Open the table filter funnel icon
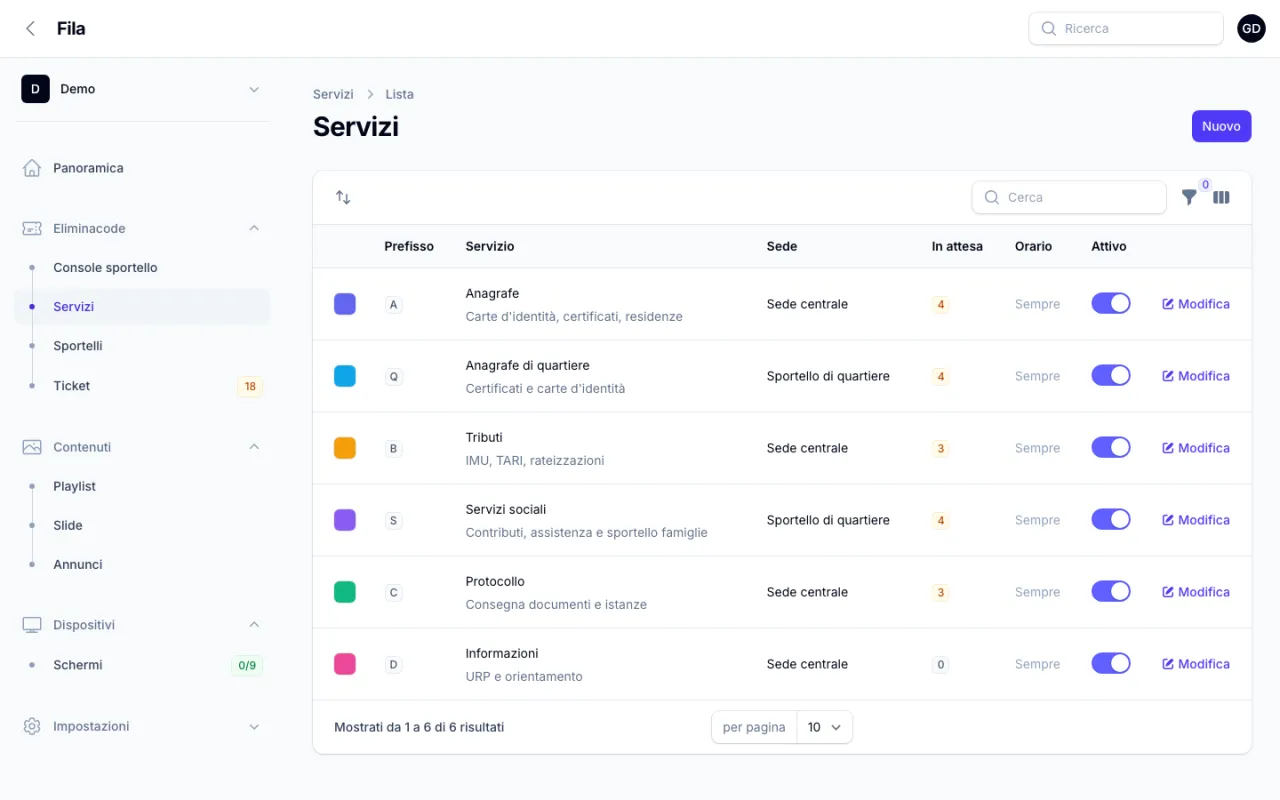 coord(1189,198)
